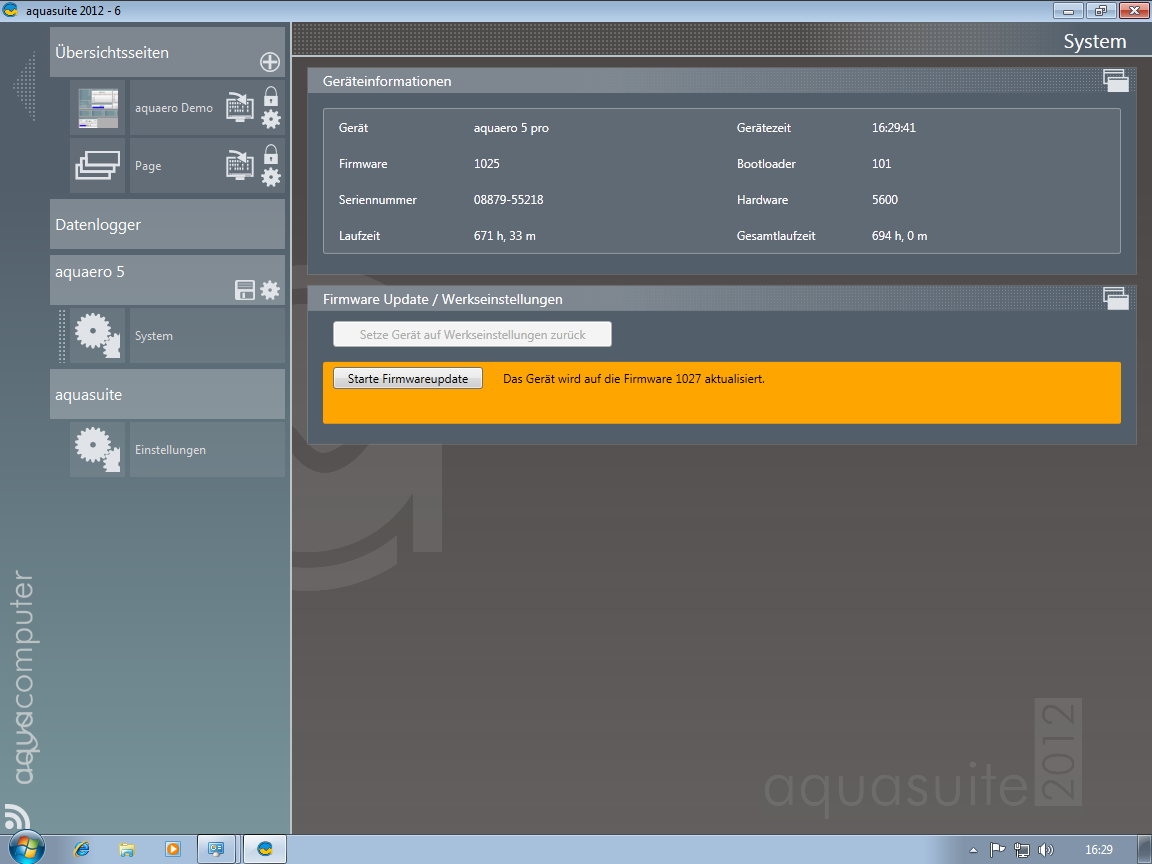Click the aquasuite news feed icon
1152x864 pixels.
point(15,818)
